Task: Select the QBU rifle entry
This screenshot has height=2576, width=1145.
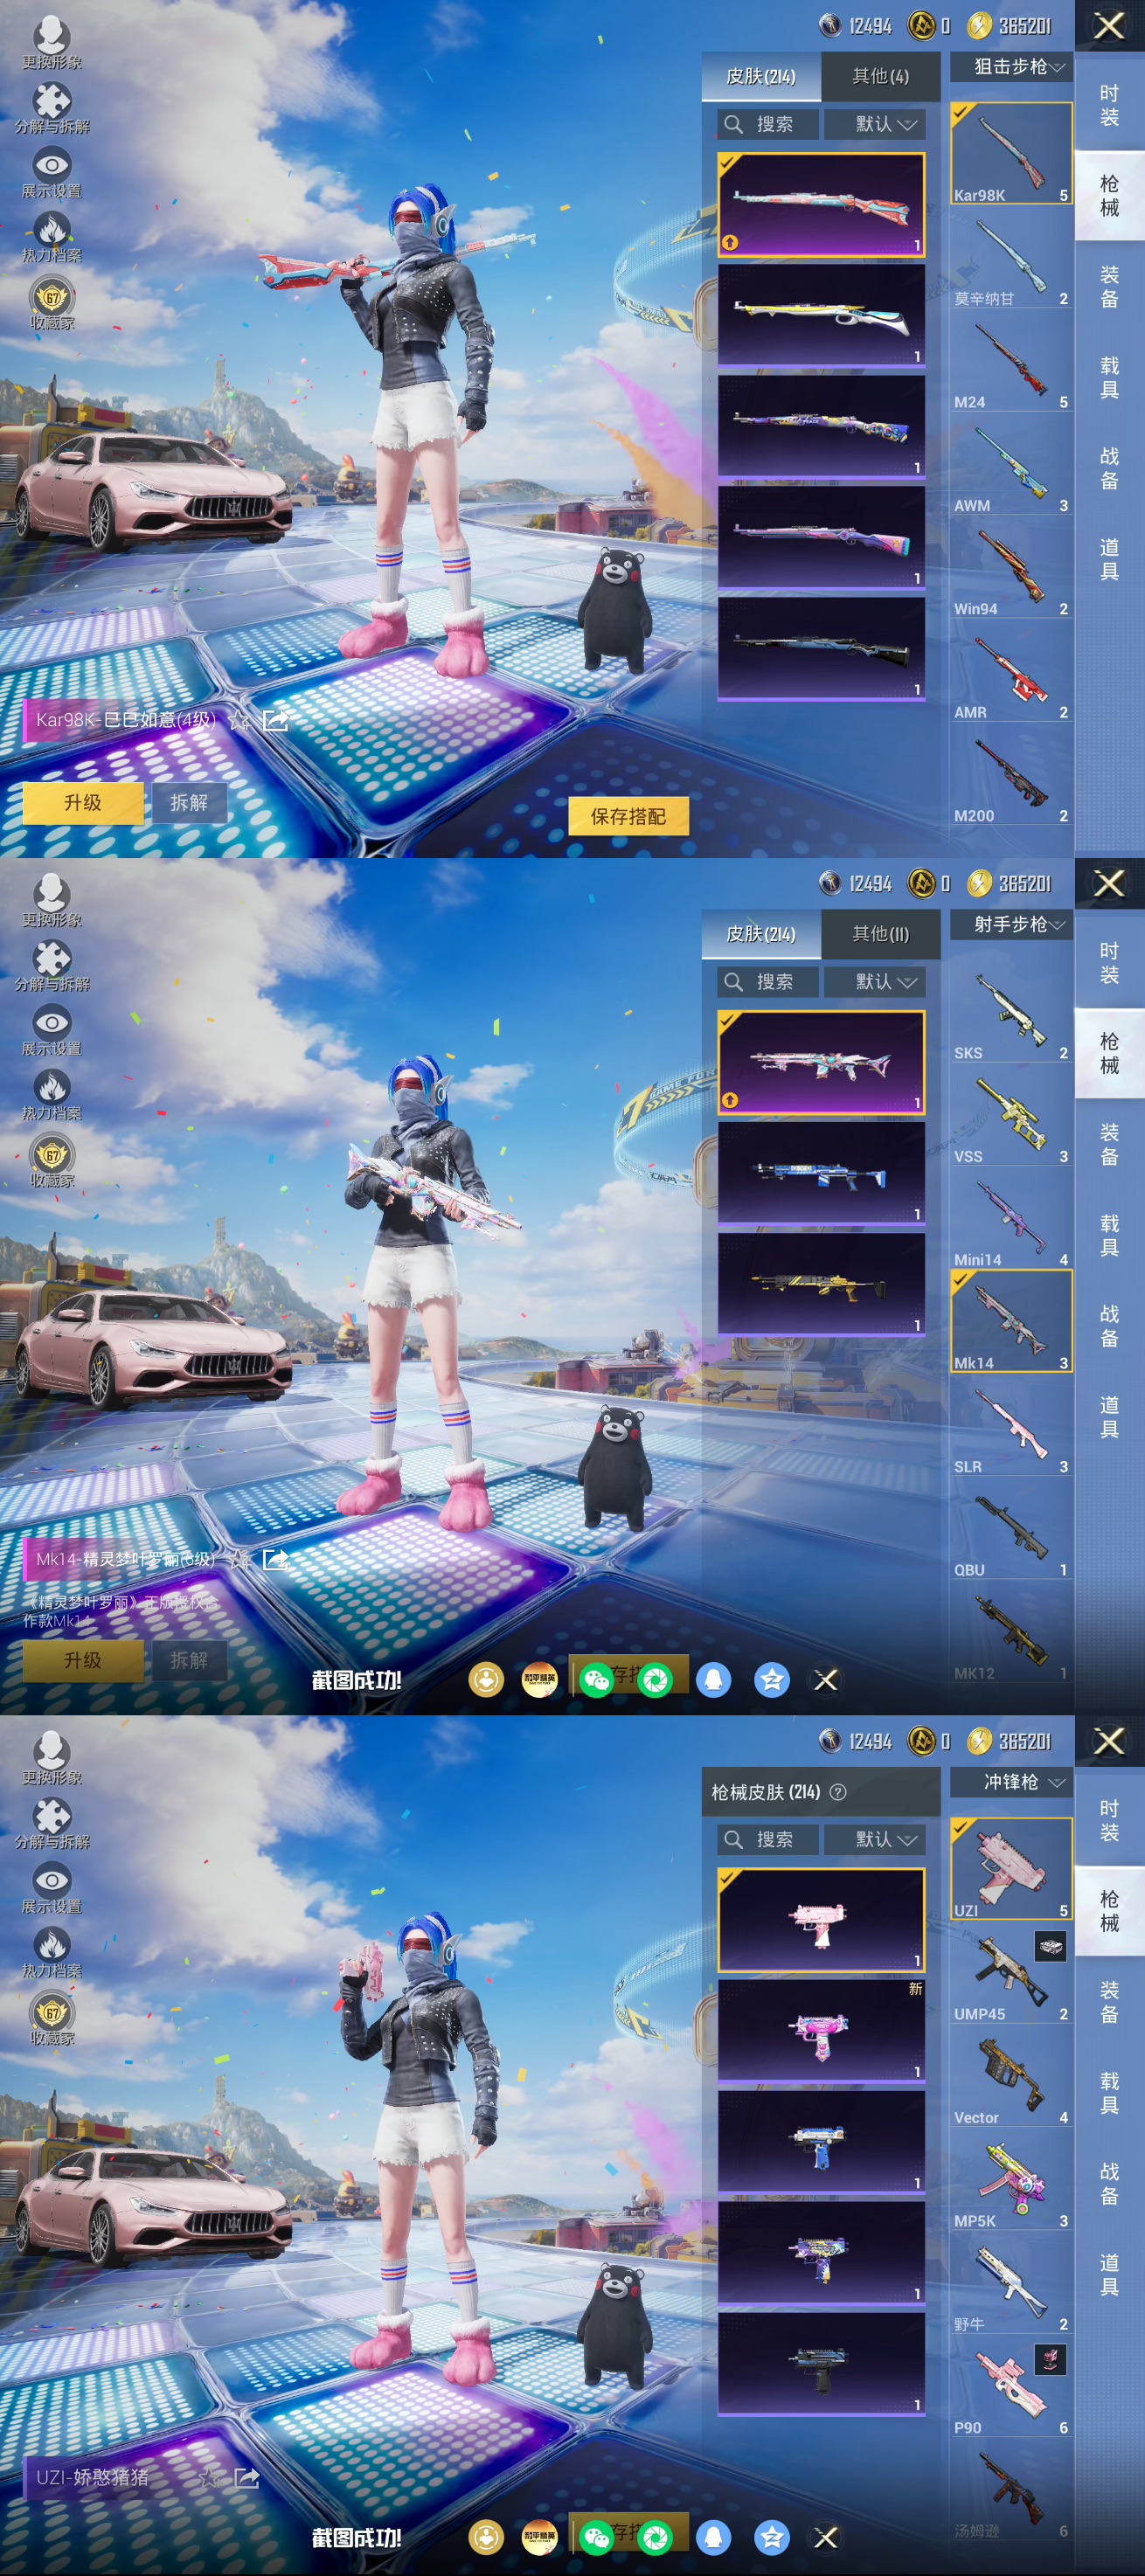Action: (x=1011, y=1529)
